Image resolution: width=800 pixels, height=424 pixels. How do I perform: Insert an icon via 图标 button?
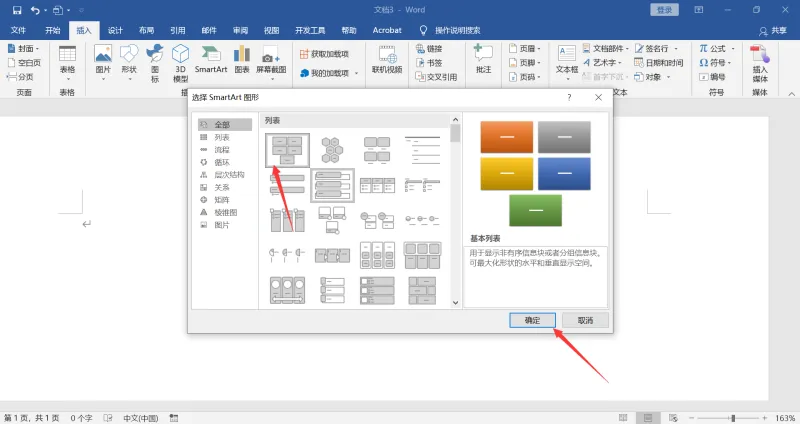click(155, 63)
